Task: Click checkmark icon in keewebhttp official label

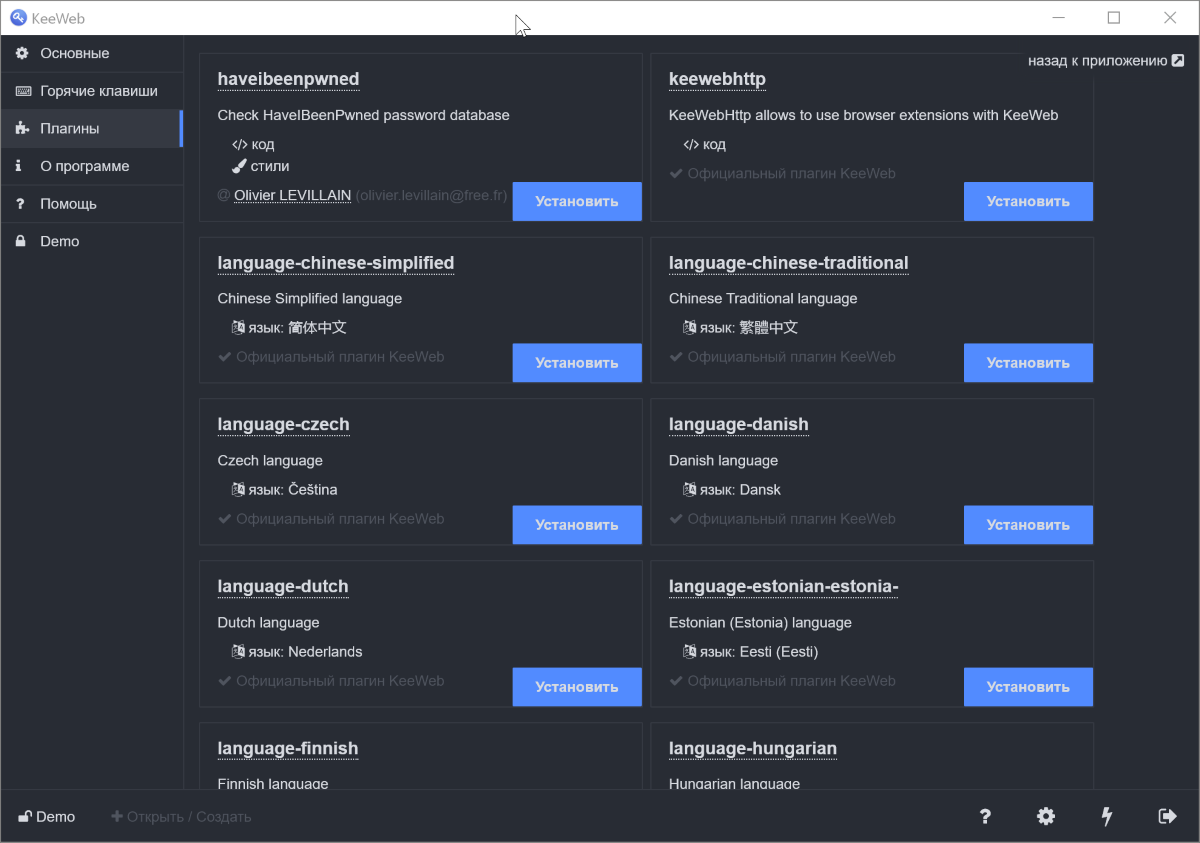Action: tap(676, 173)
